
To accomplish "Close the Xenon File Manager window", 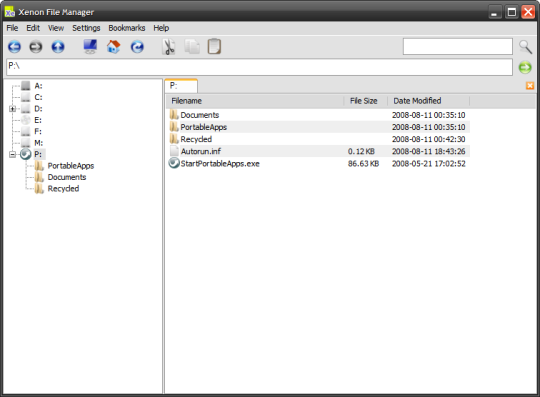I will (x=528, y=12).
